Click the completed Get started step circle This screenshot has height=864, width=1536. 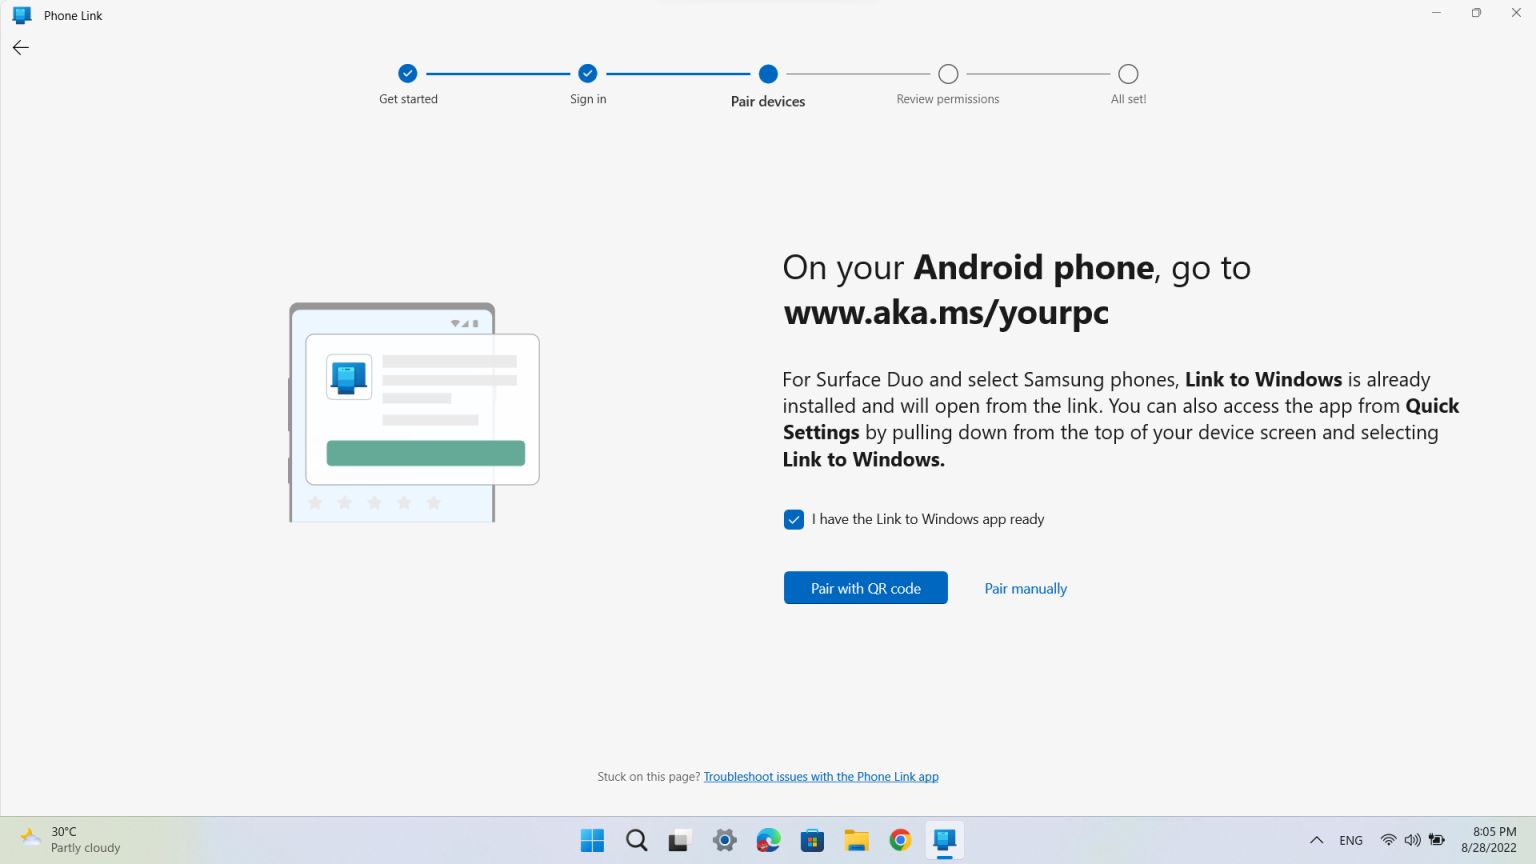408,73
